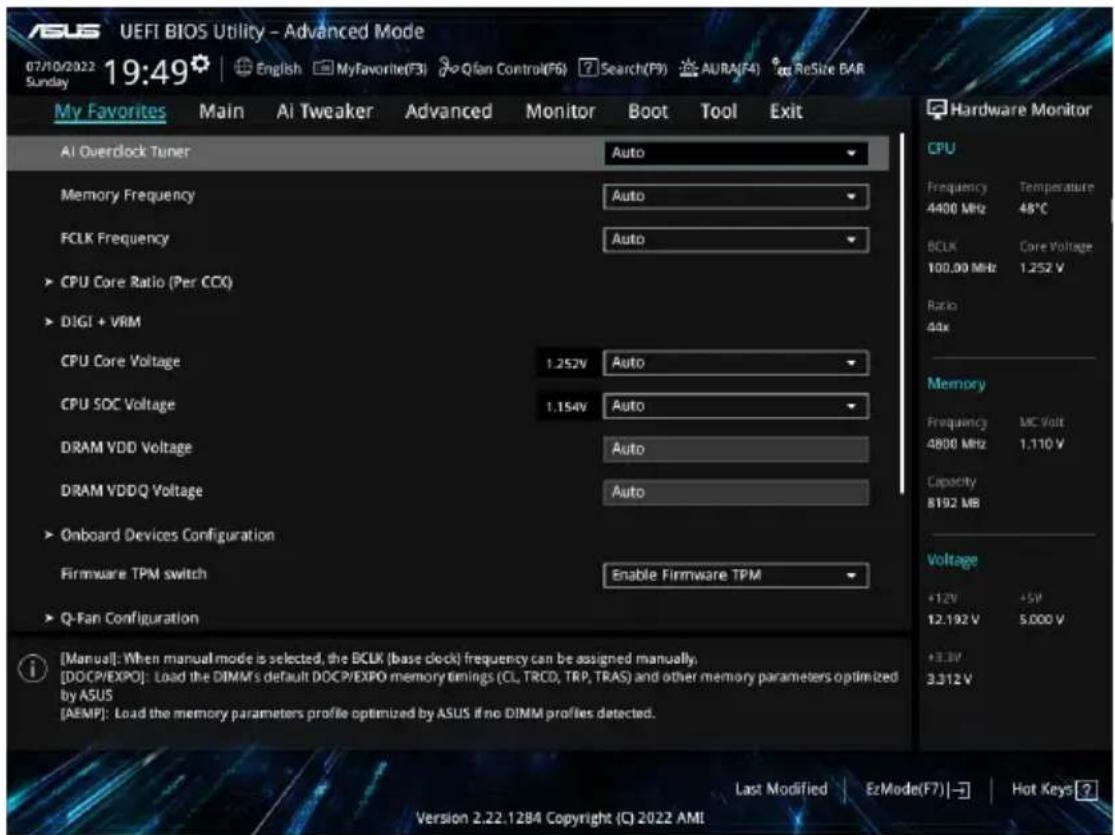Switch to My Favorites tab
Viewport: 1115px width, 835px height.
[x=110, y=112]
